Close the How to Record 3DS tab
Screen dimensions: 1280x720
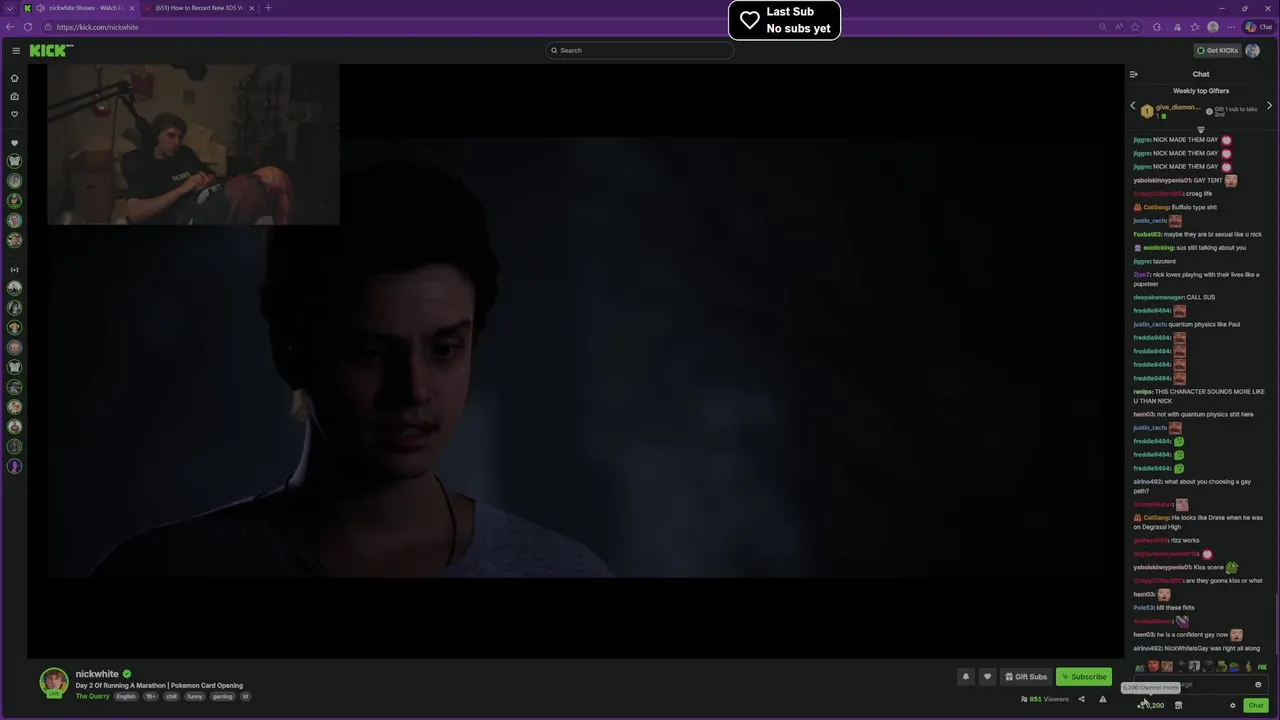[x=251, y=8]
